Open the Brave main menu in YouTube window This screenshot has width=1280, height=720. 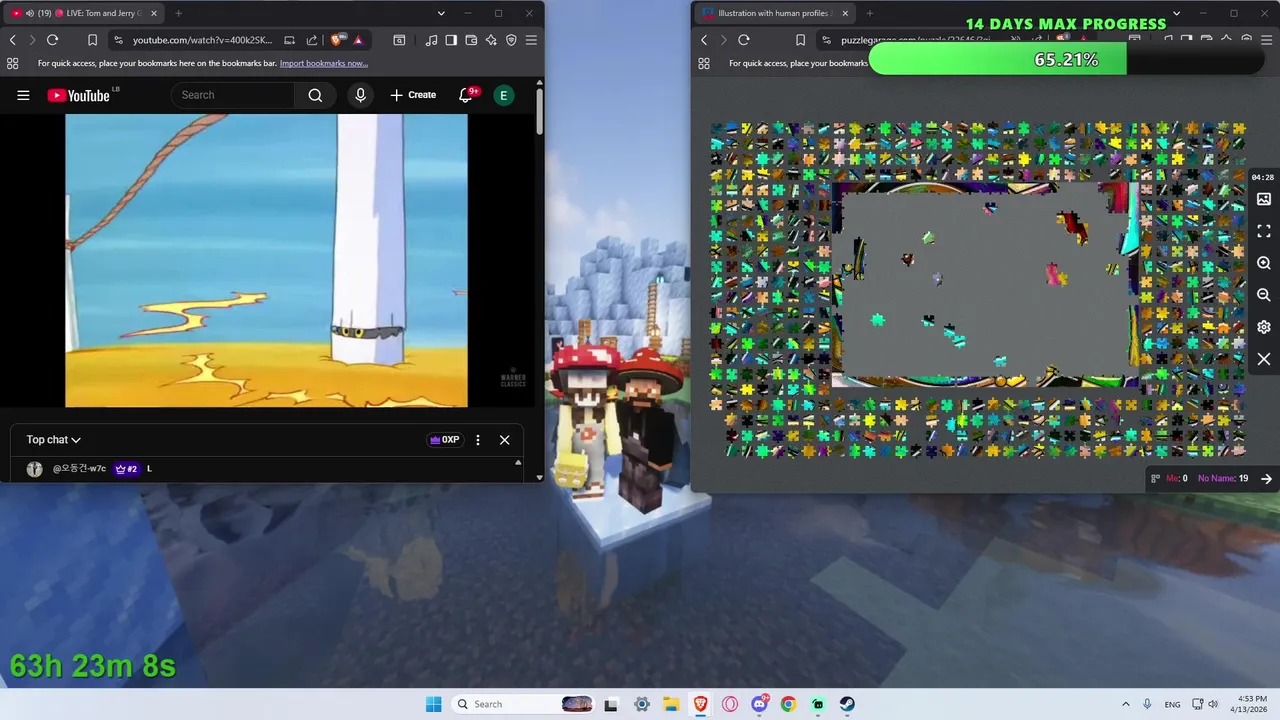531,40
